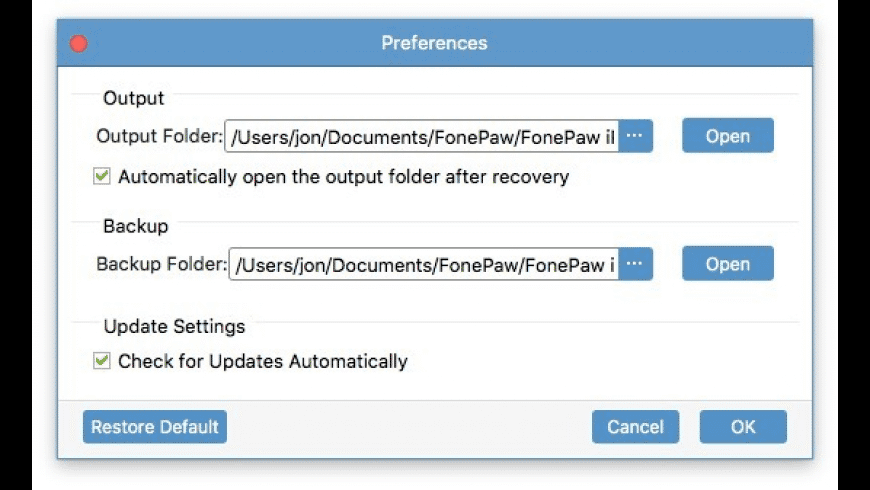
Task: Open the output folder with Open button
Action: tap(727, 136)
